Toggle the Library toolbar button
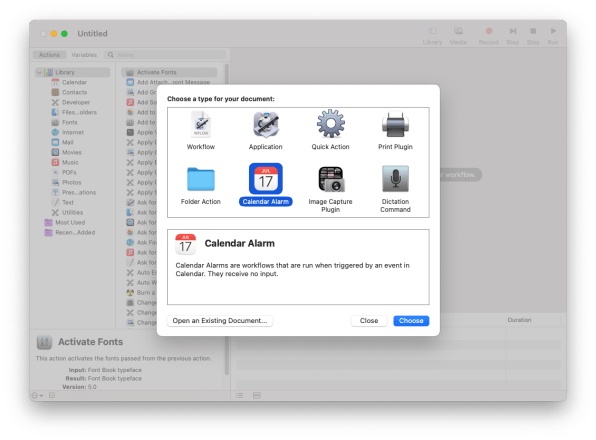 432,36
